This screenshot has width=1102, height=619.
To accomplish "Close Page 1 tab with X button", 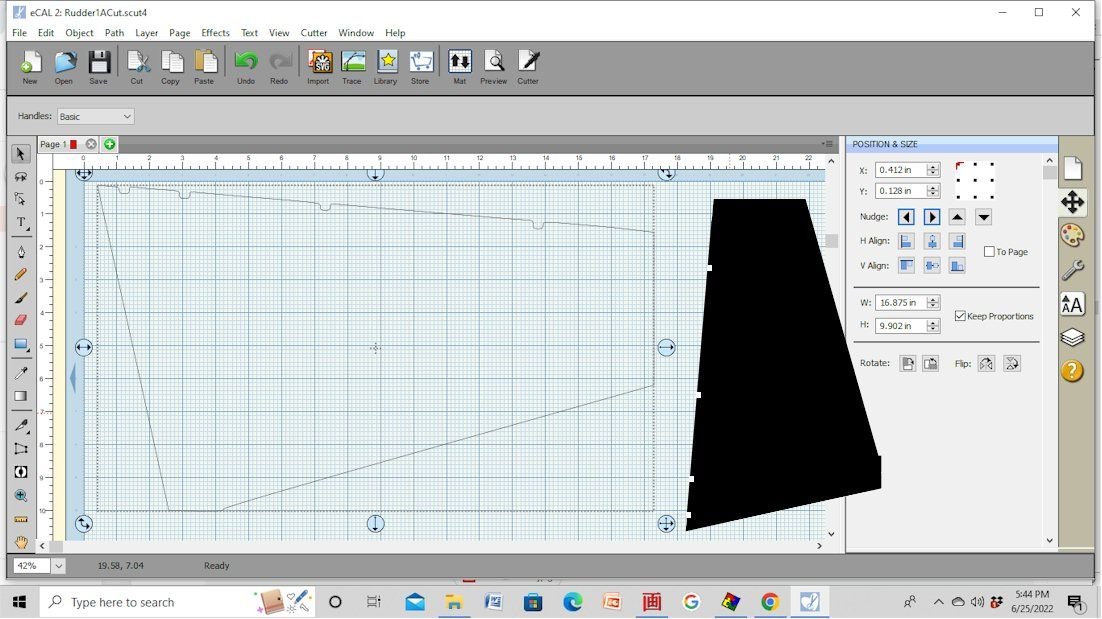I will 91,144.
